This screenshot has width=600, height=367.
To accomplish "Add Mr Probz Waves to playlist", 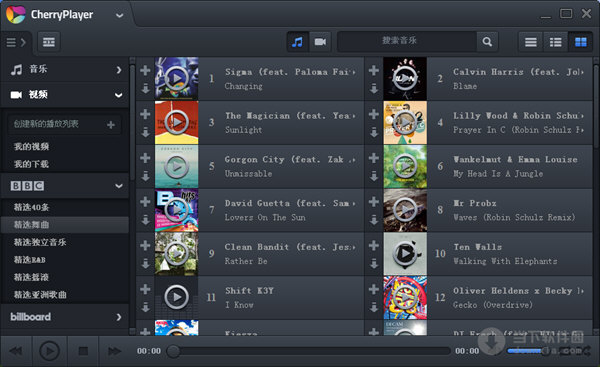I will 373,202.
